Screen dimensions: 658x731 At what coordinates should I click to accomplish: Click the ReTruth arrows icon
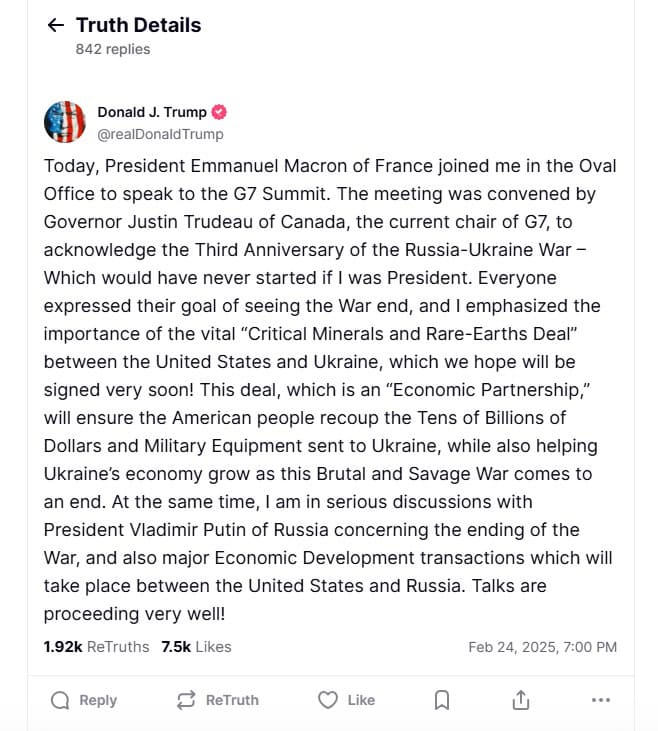pos(186,700)
